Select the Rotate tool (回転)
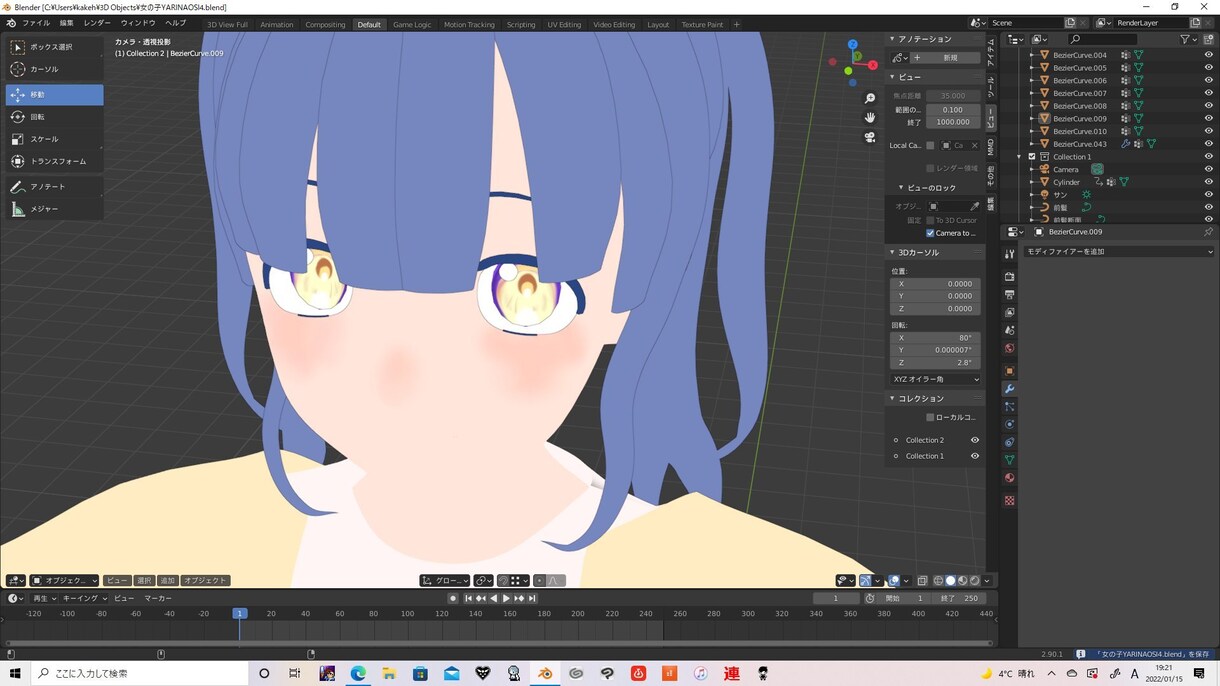This screenshot has height=686, width=1220. (x=54, y=117)
